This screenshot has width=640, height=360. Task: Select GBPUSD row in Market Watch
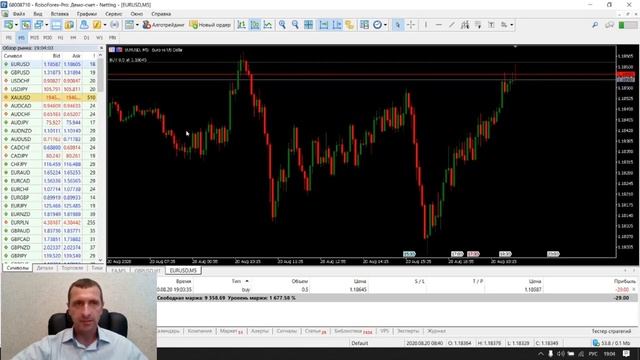[x=49, y=73]
